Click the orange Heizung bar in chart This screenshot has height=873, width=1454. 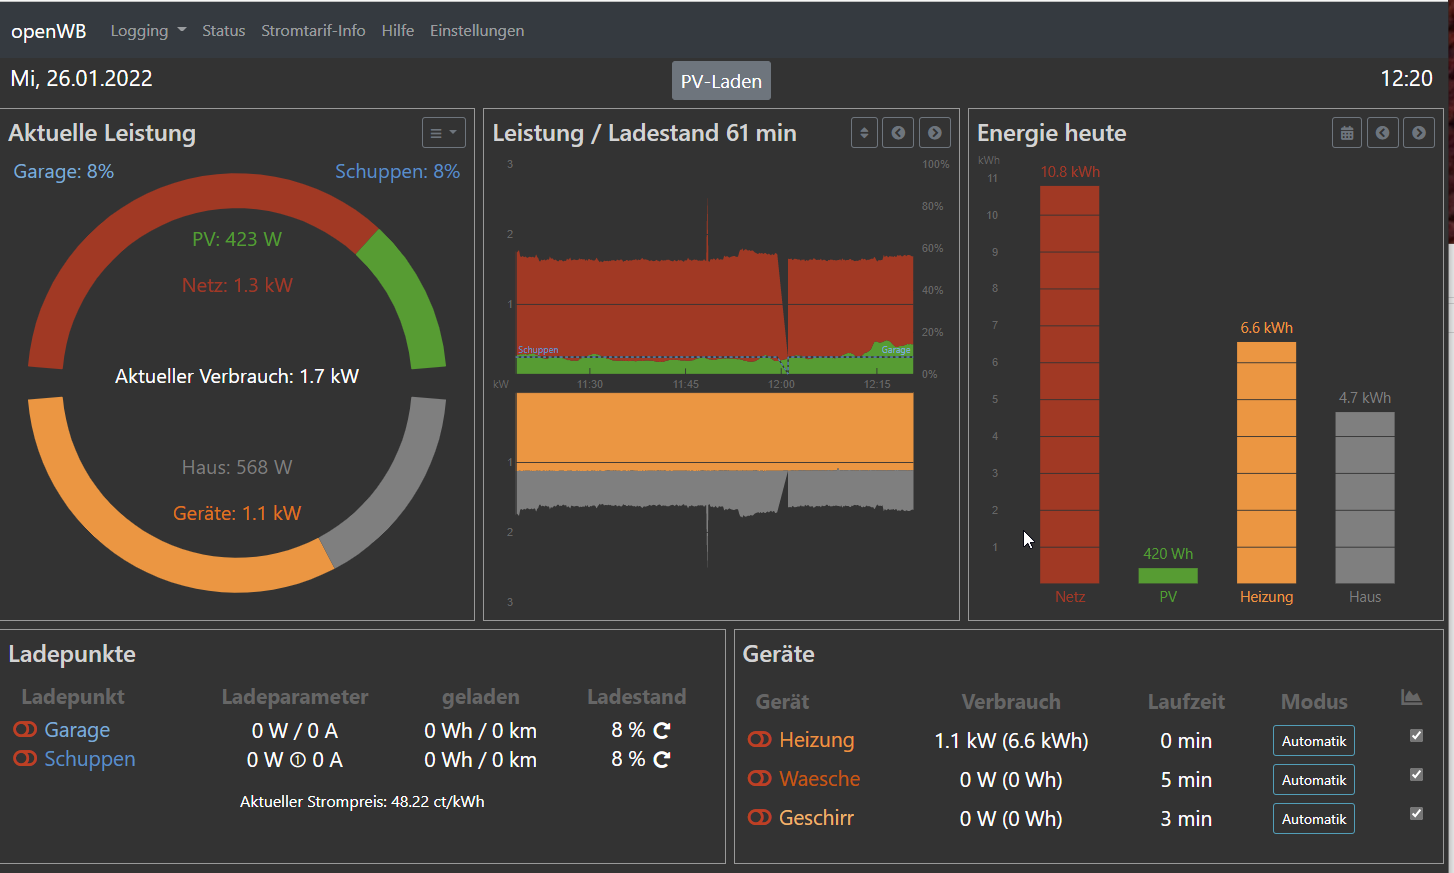click(x=1266, y=462)
